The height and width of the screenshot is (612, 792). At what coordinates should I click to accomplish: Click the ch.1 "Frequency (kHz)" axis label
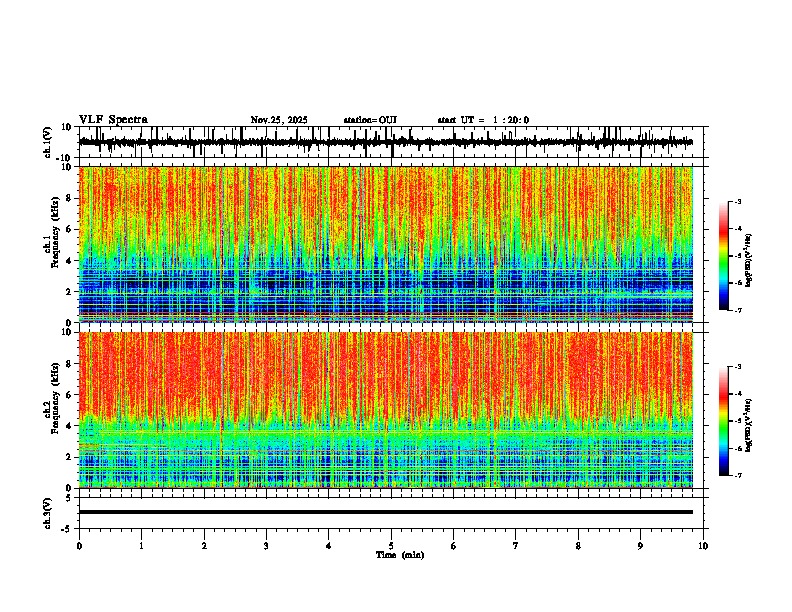[x=55, y=233]
